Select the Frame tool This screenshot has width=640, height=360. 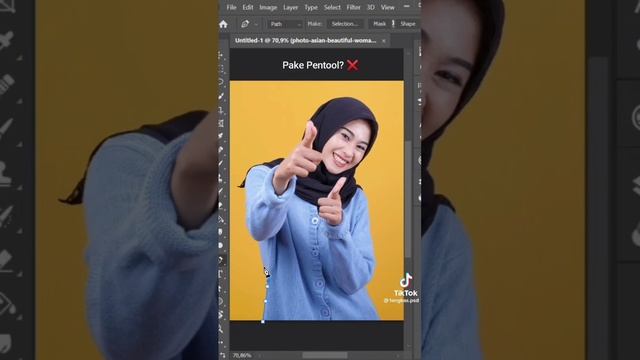(221, 123)
